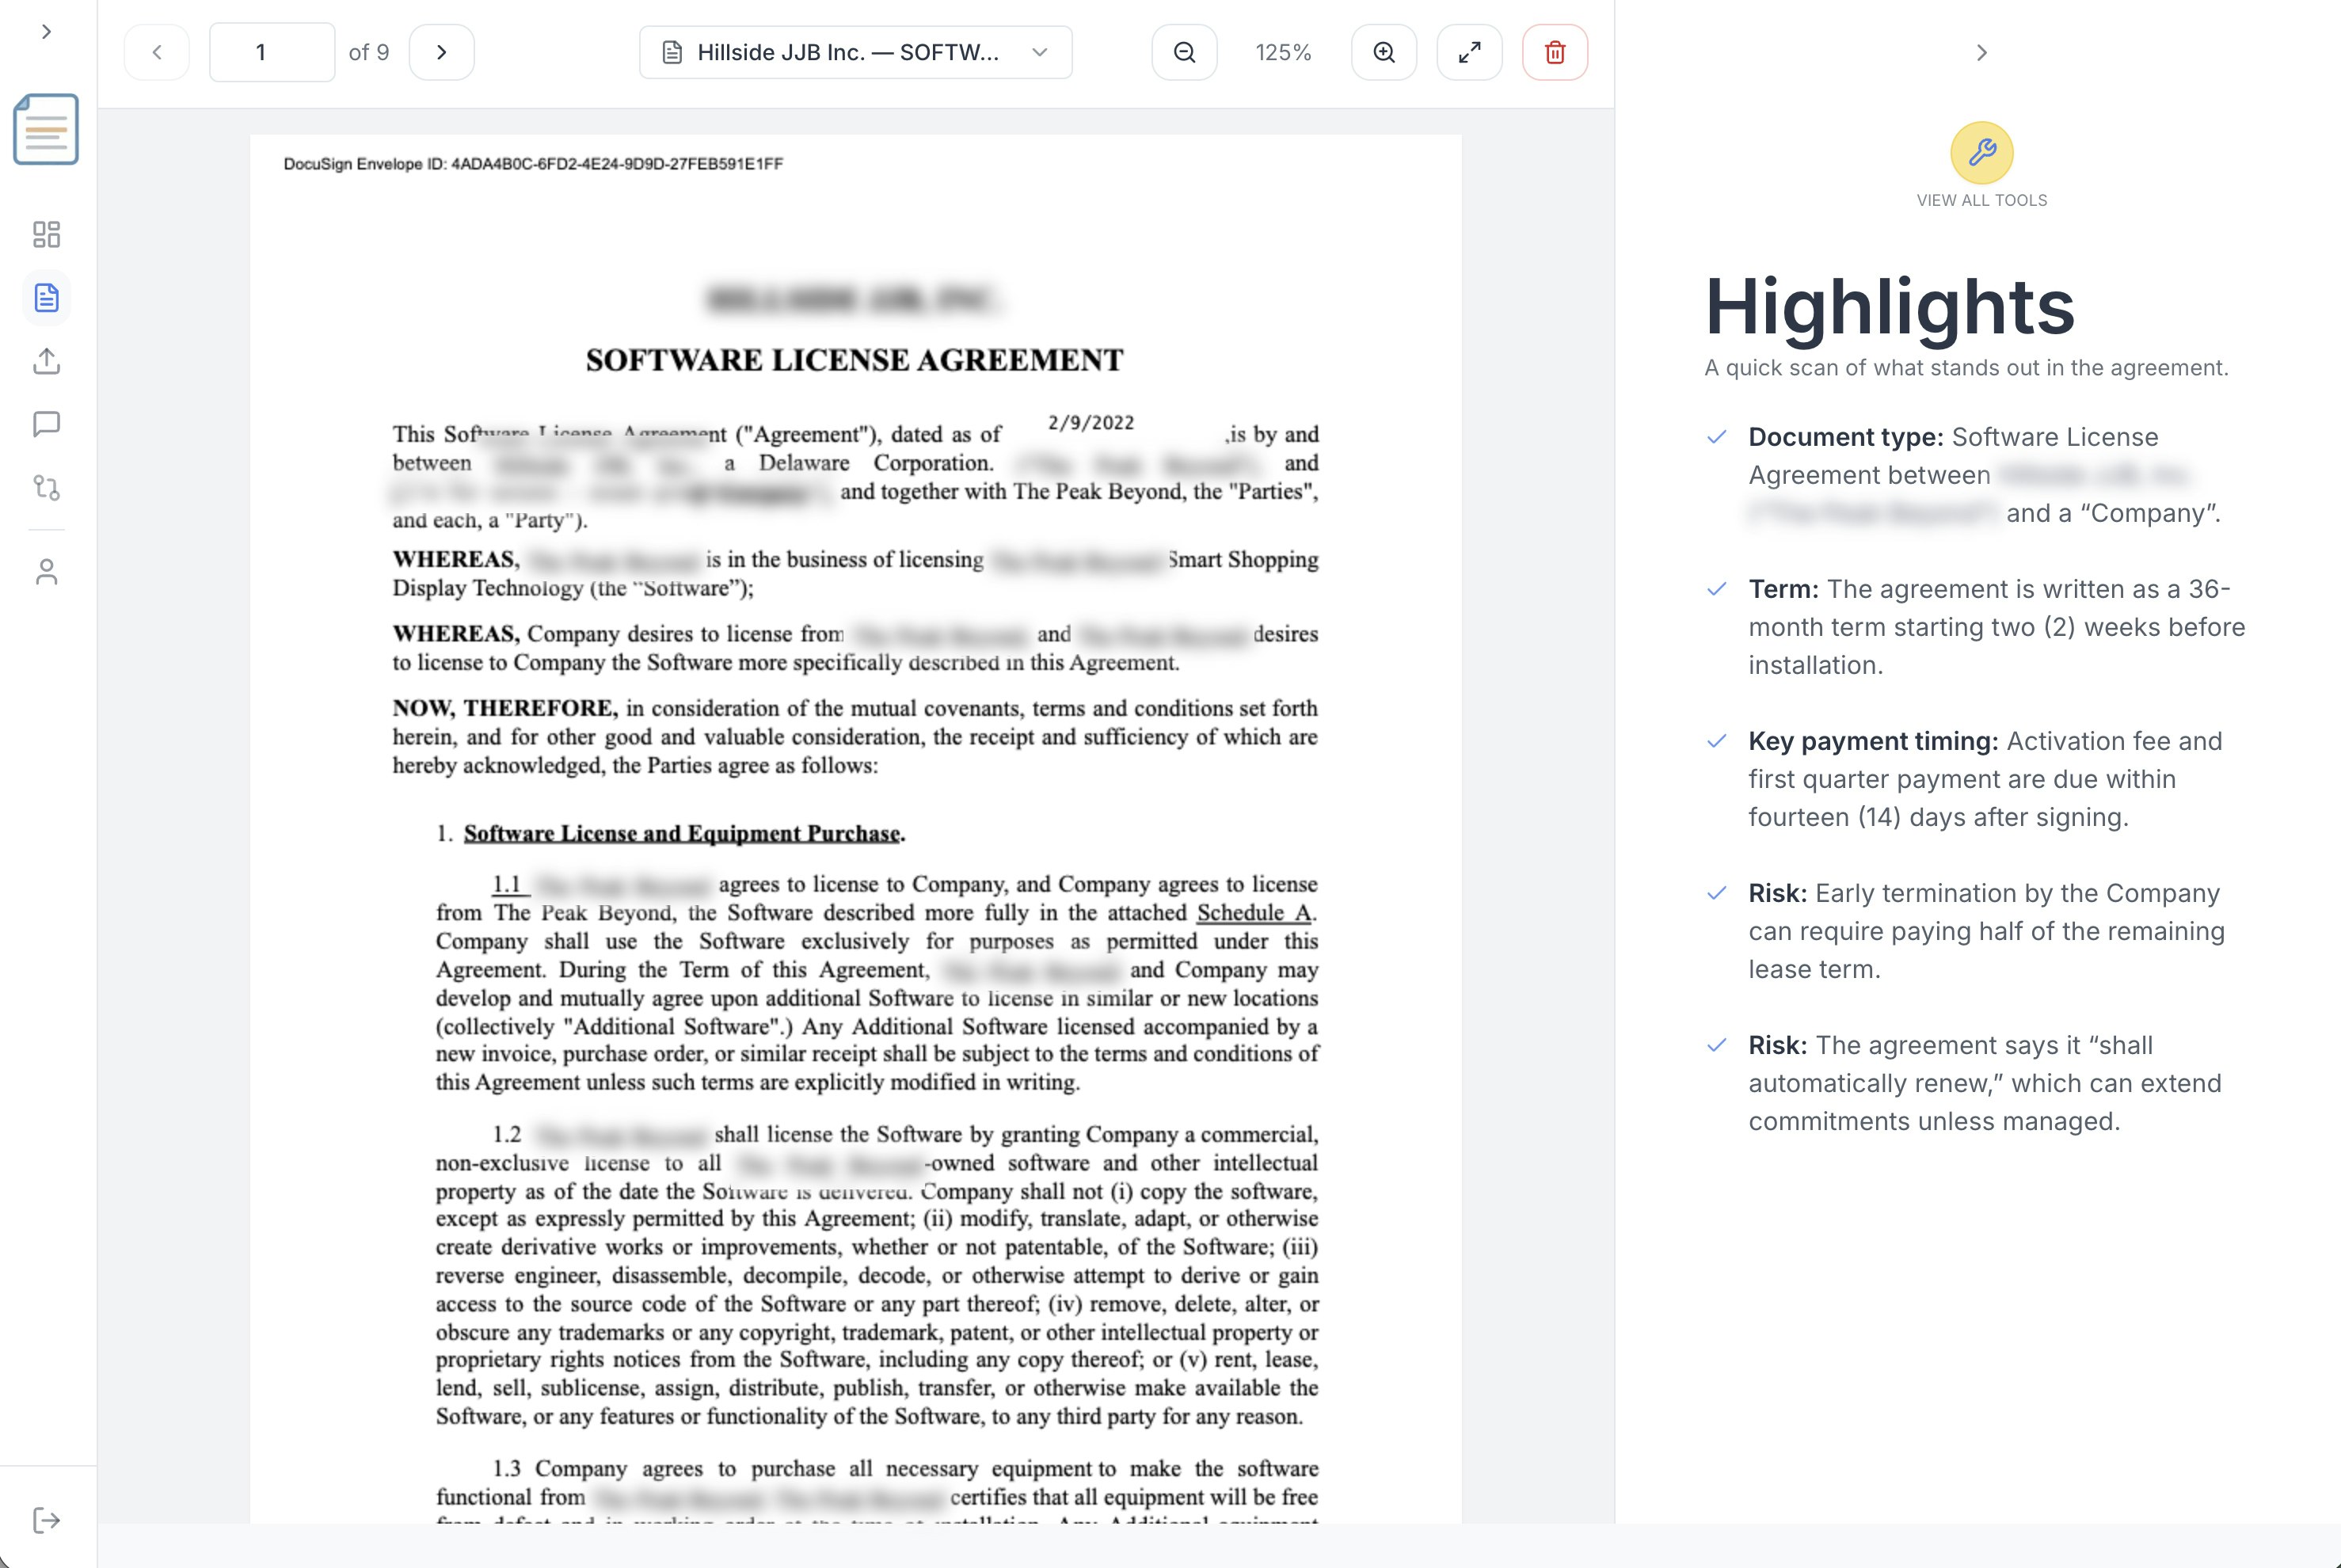Click View All Tools

coord(1981,199)
